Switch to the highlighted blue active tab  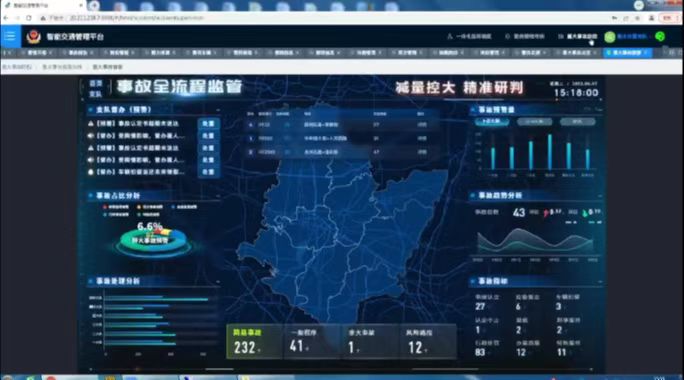tap(627, 53)
